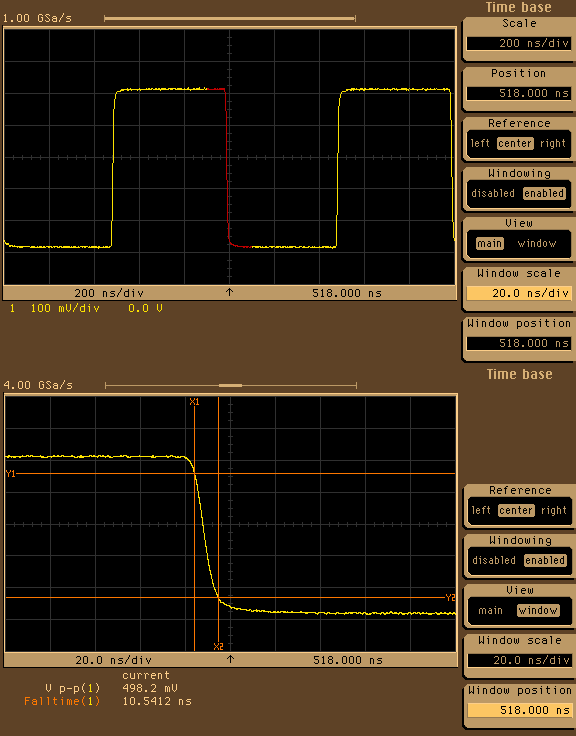Click the 10.5412 ns falltime value
The image size is (576, 736).
point(157,701)
